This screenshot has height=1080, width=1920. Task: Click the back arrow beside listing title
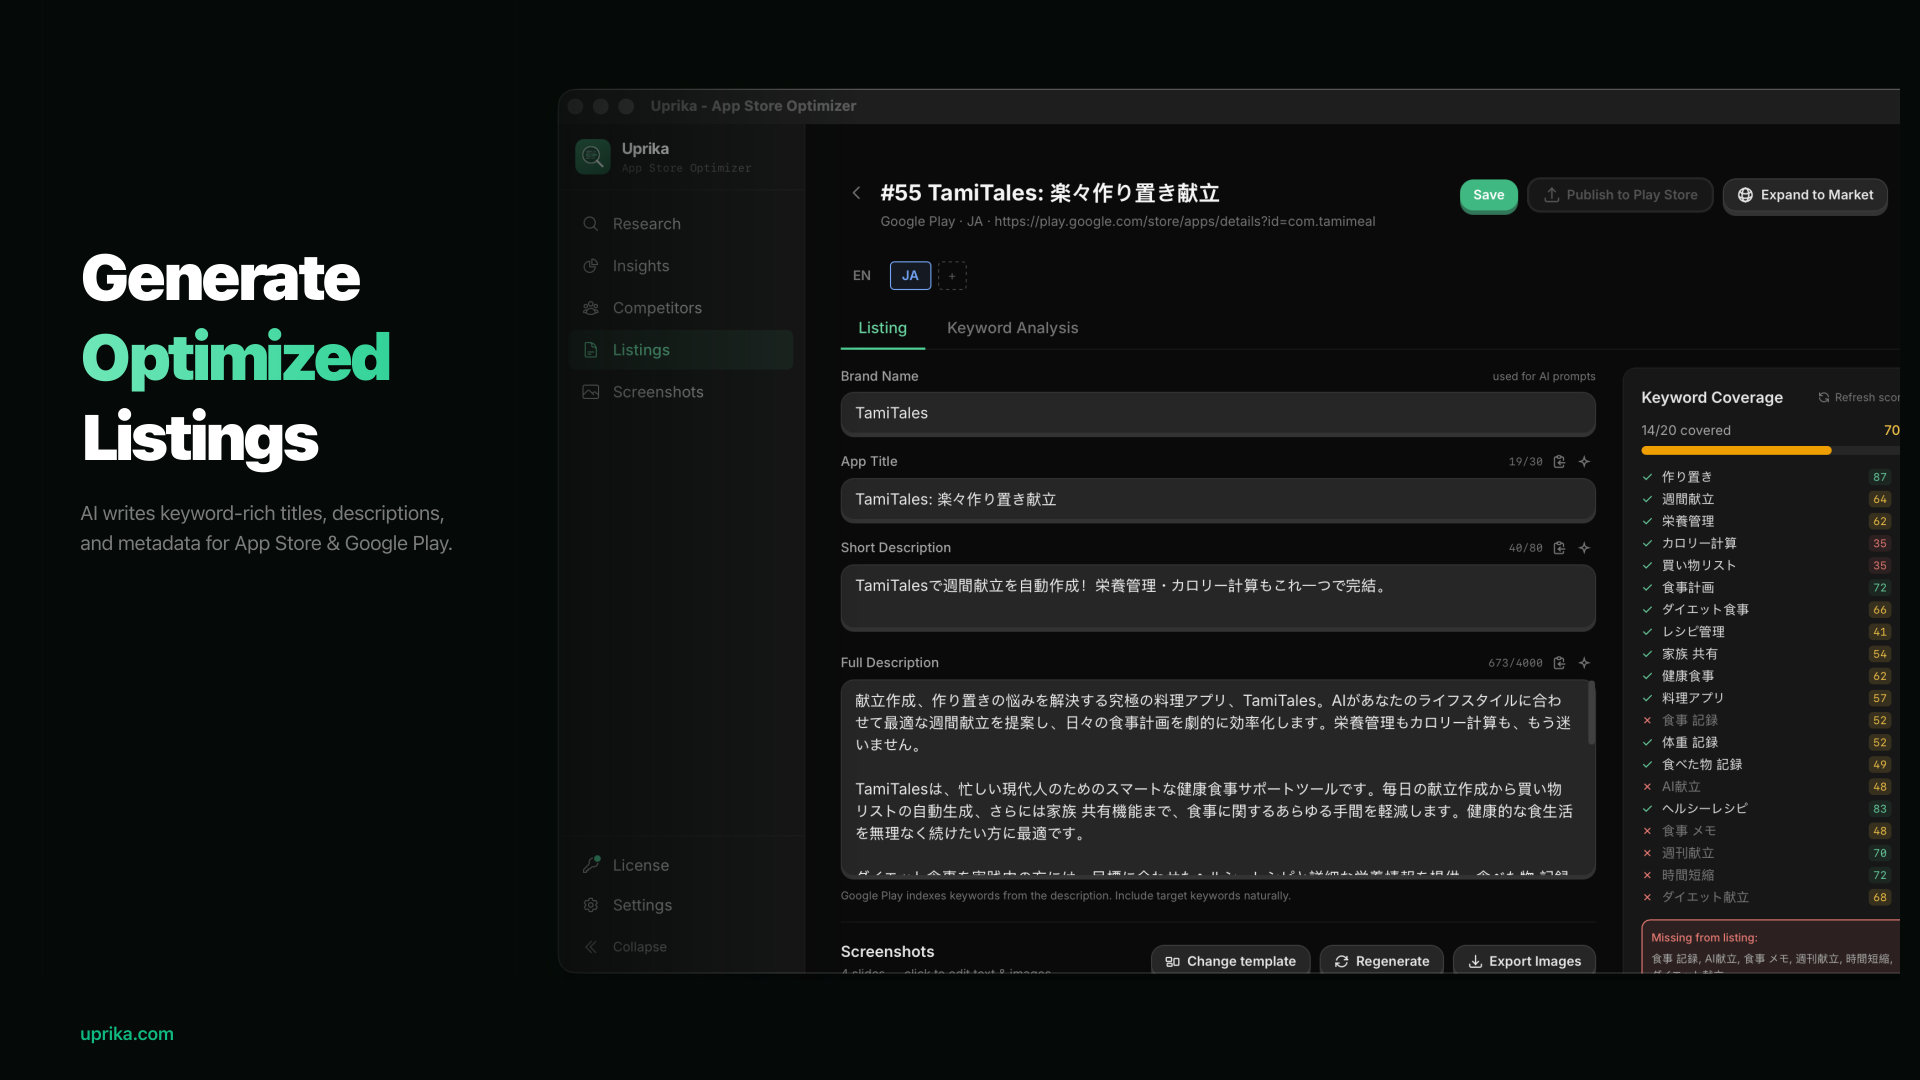pos(856,193)
